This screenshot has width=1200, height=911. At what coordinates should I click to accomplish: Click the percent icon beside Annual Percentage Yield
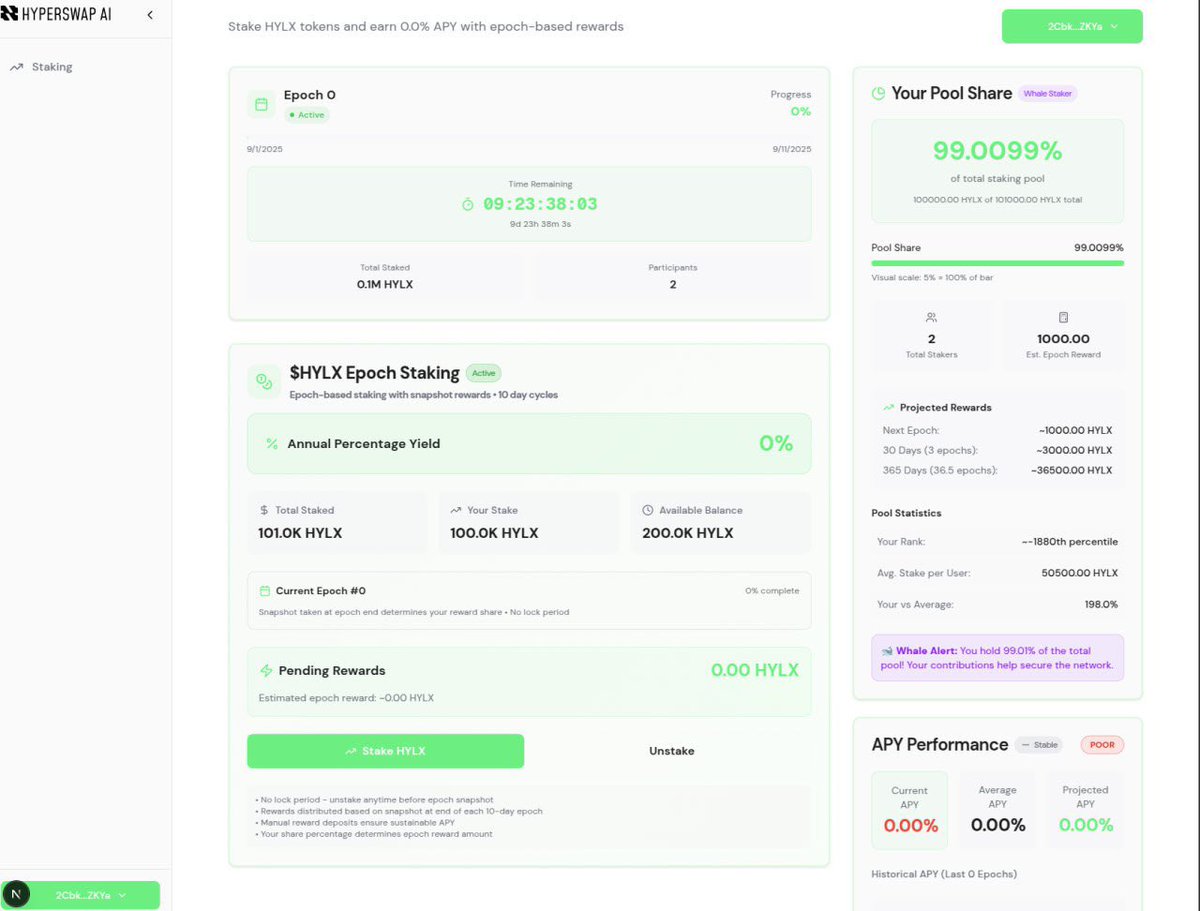tap(271, 444)
